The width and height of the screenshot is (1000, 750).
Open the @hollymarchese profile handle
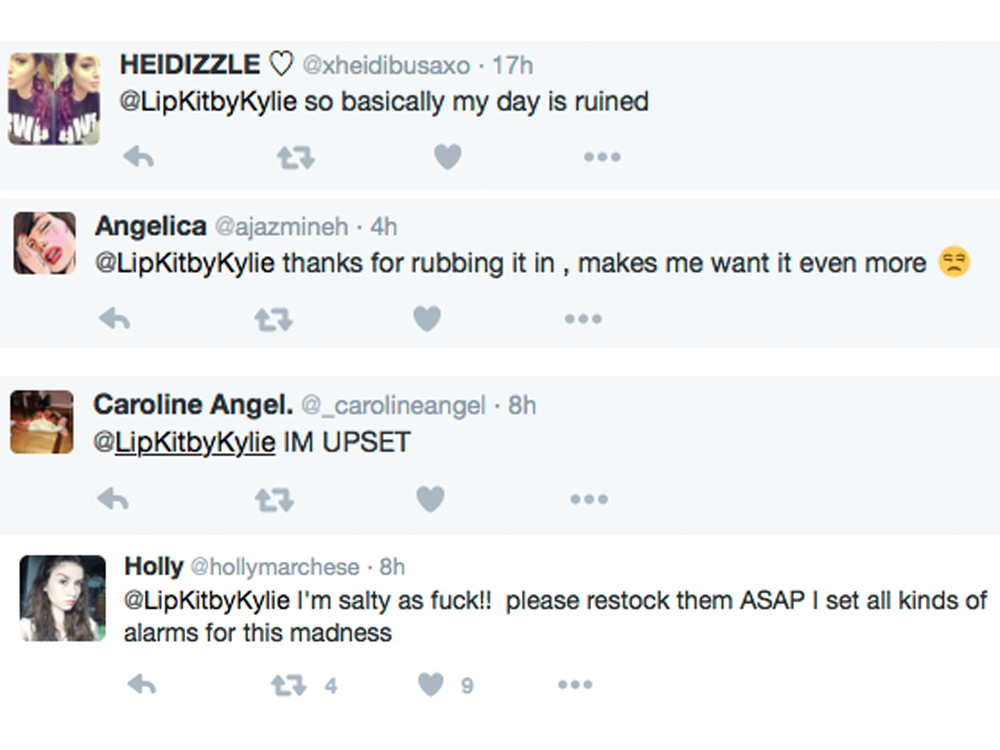click(x=274, y=567)
